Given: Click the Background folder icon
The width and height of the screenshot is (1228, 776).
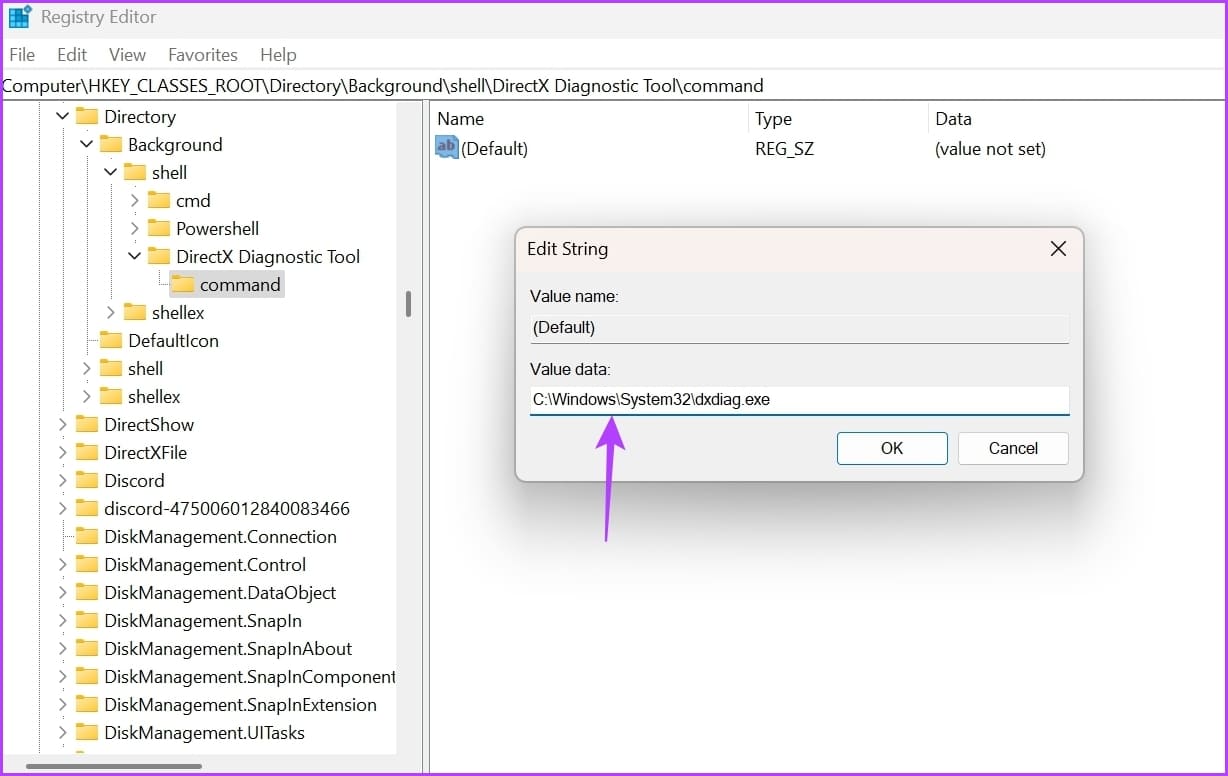Looking at the screenshot, I should 112,145.
